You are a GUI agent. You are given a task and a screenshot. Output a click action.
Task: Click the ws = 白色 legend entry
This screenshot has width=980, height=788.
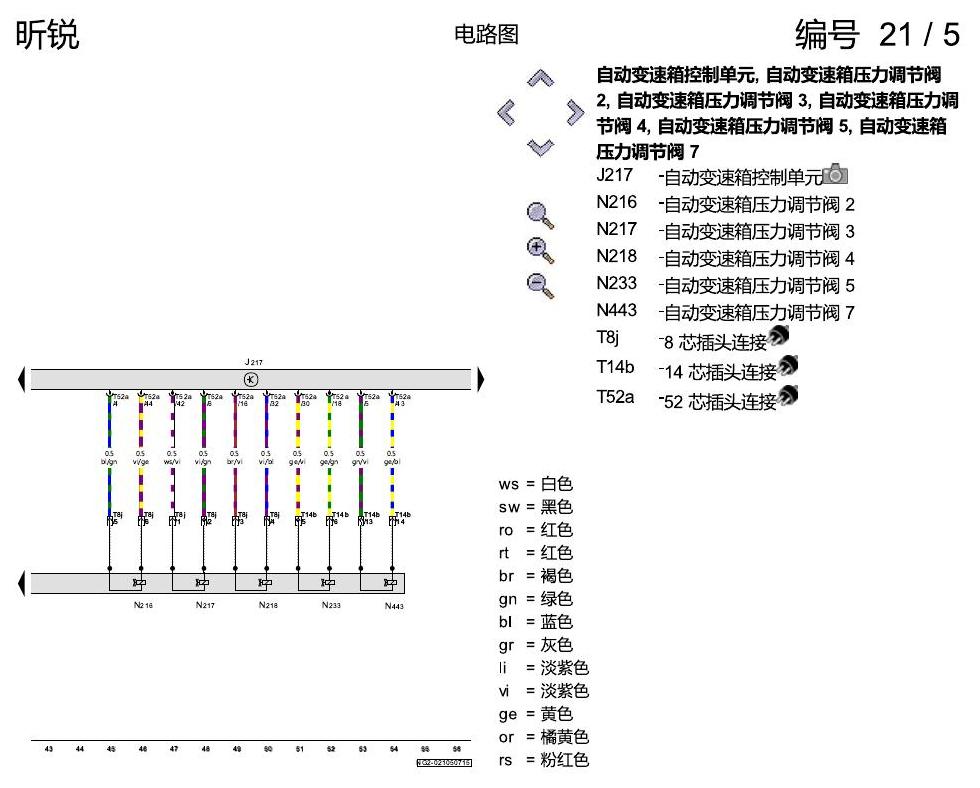point(536,484)
